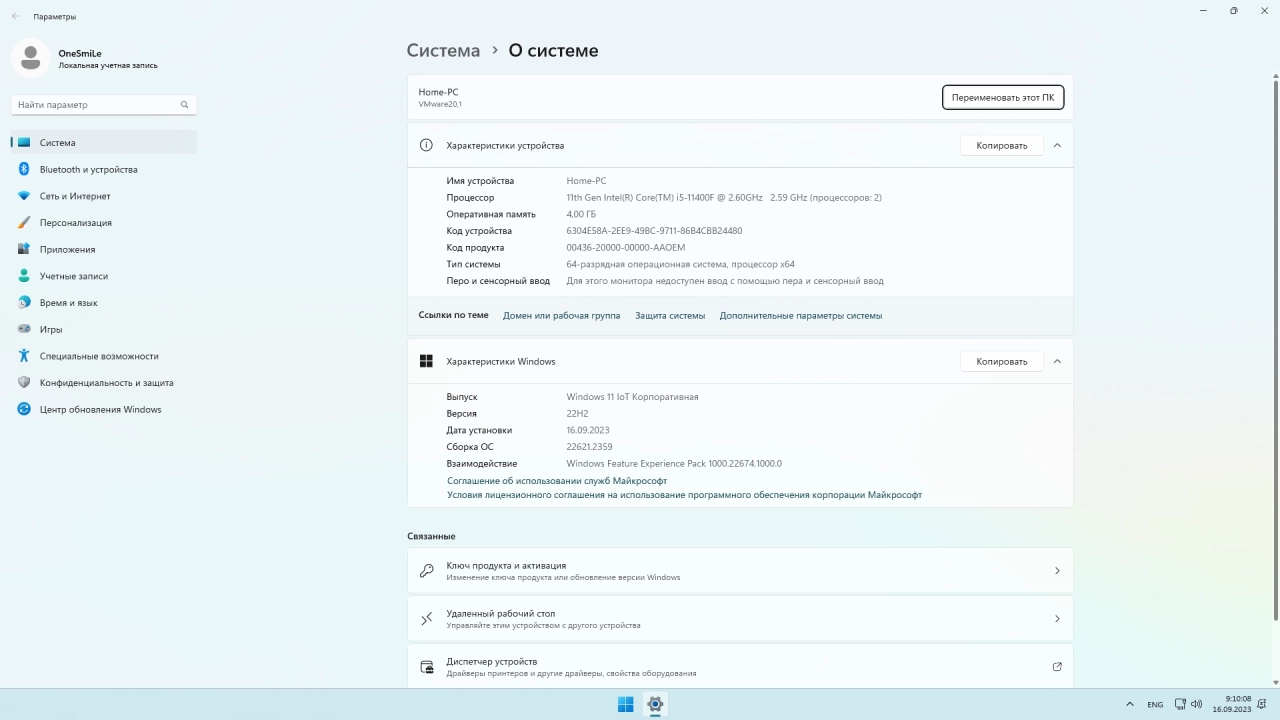
Task: Click the Удаленный рабочий стол icon
Action: tap(427, 619)
